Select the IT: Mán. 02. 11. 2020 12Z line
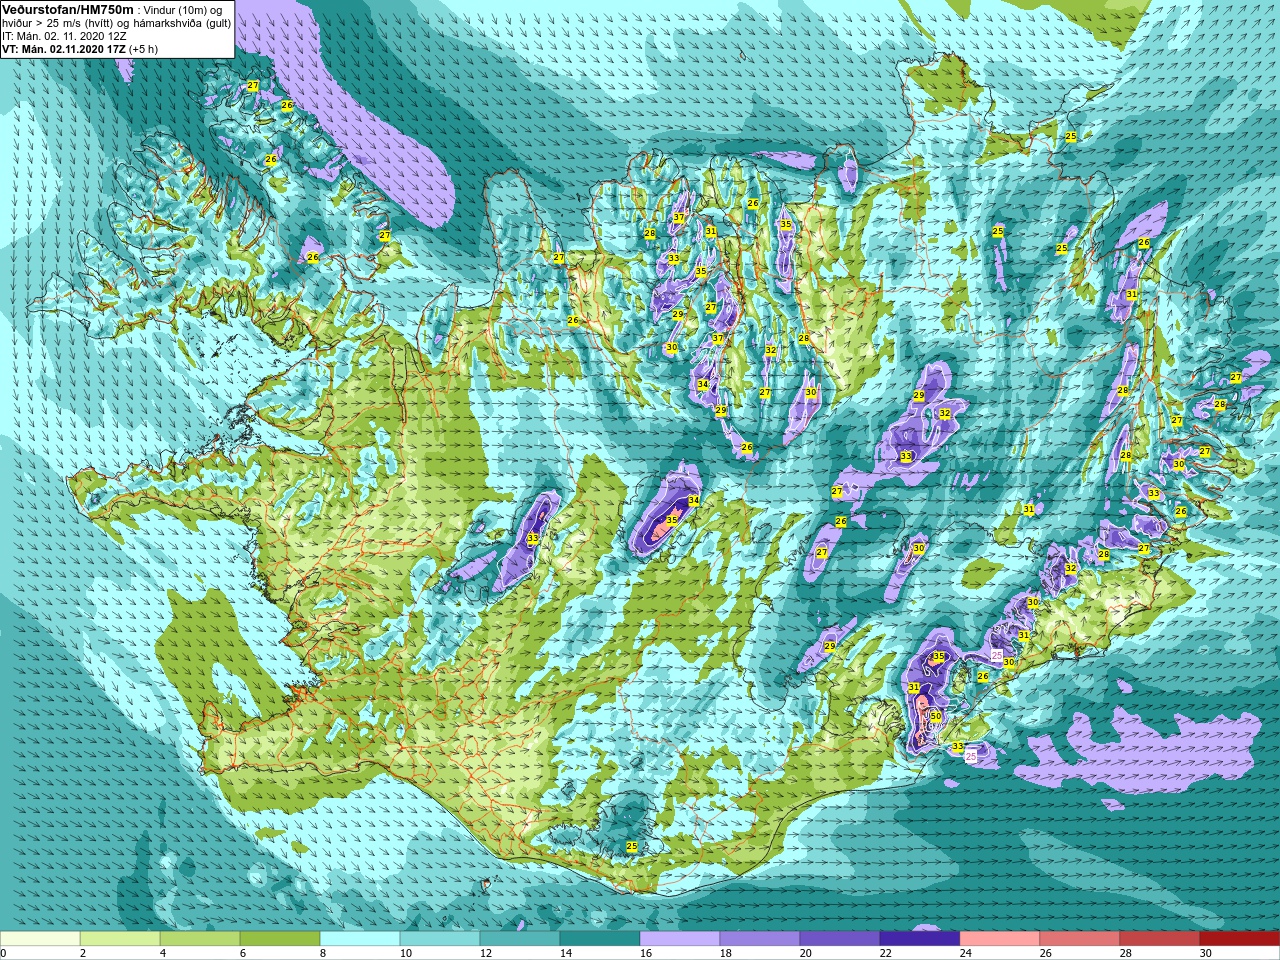 pyautogui.click(x=64, y=35)
